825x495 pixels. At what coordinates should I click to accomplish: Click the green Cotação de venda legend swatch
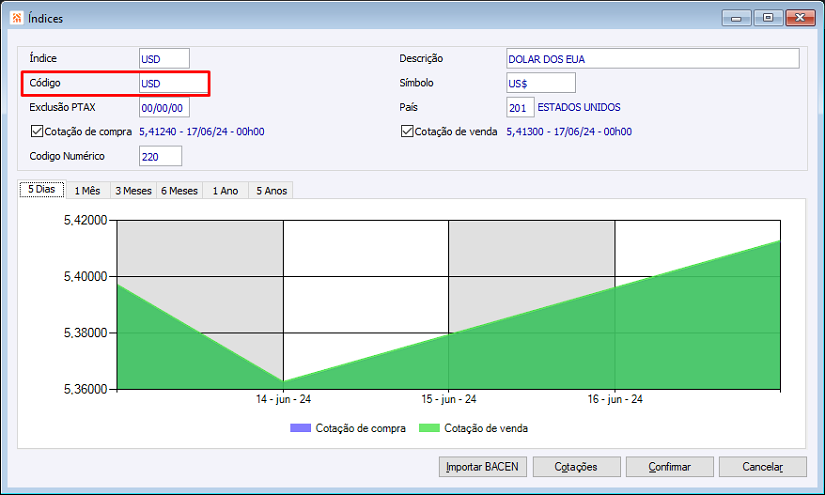coord(429,428)
